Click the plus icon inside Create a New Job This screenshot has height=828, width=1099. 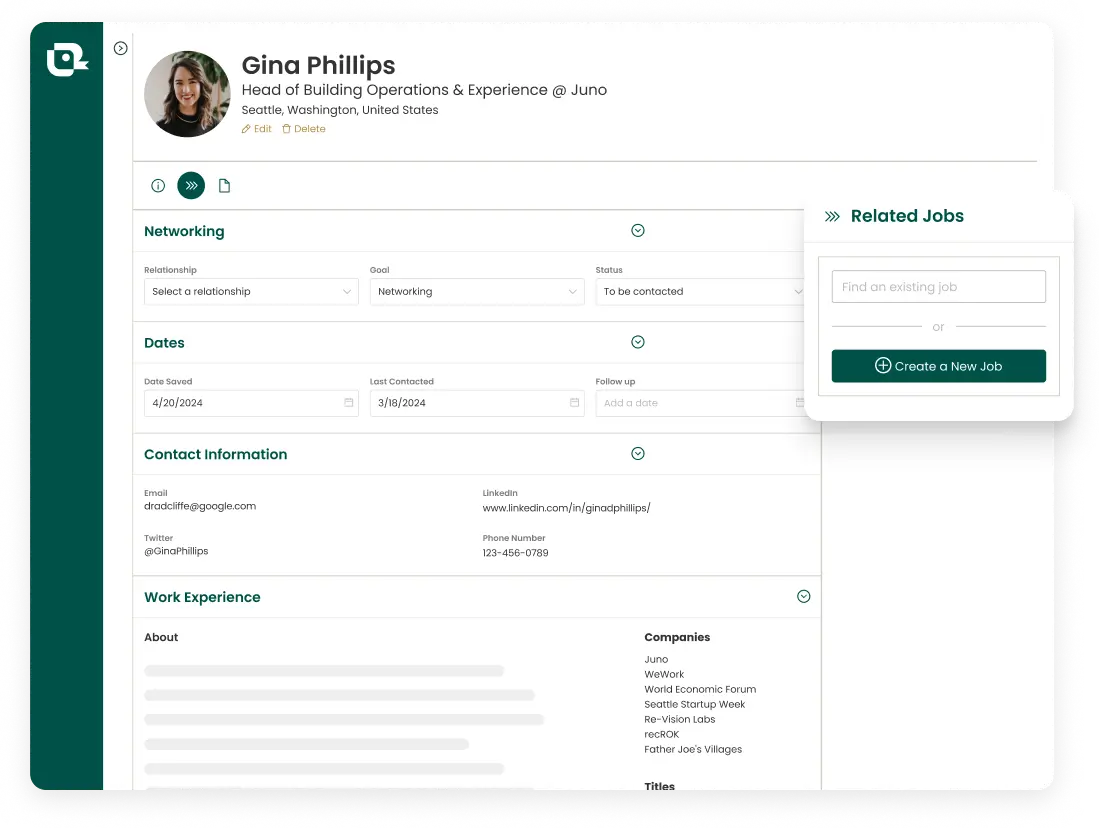(883, 366)
